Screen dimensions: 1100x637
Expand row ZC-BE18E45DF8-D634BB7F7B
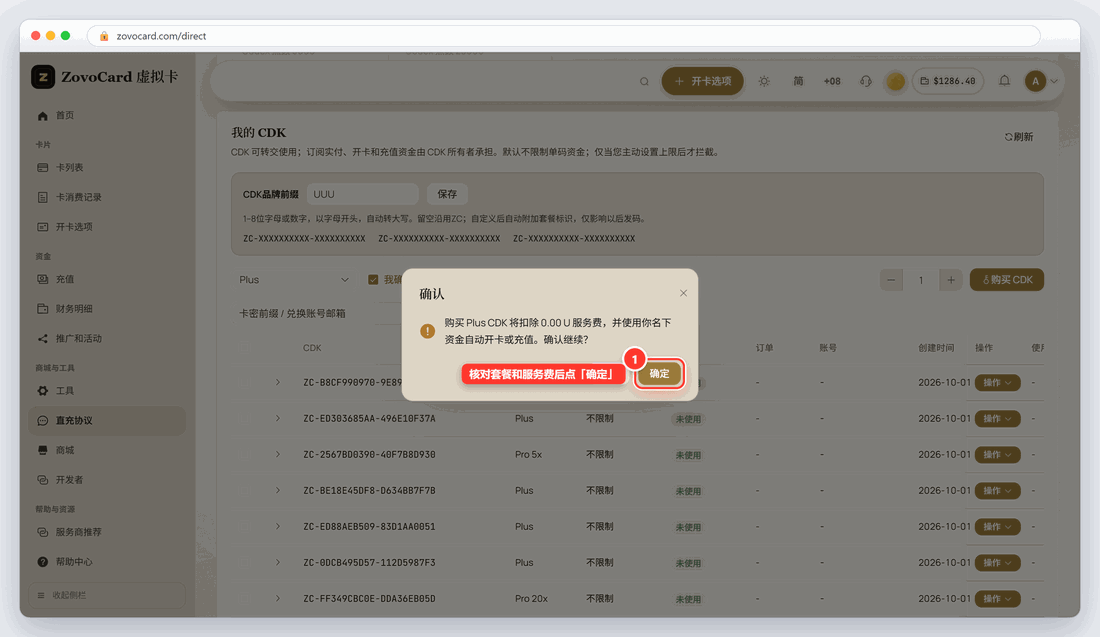click(278, 490)
